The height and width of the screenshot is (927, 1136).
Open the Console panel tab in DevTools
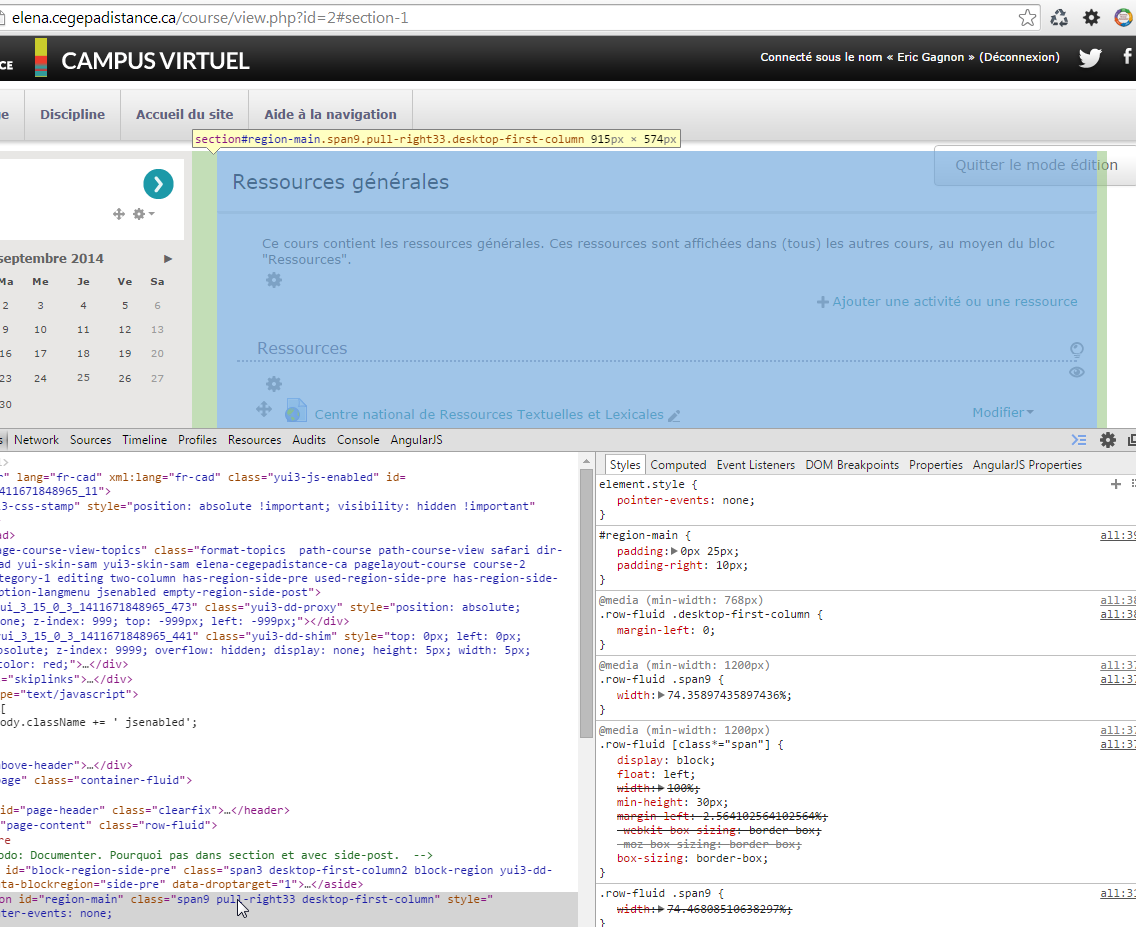point(358,440)
